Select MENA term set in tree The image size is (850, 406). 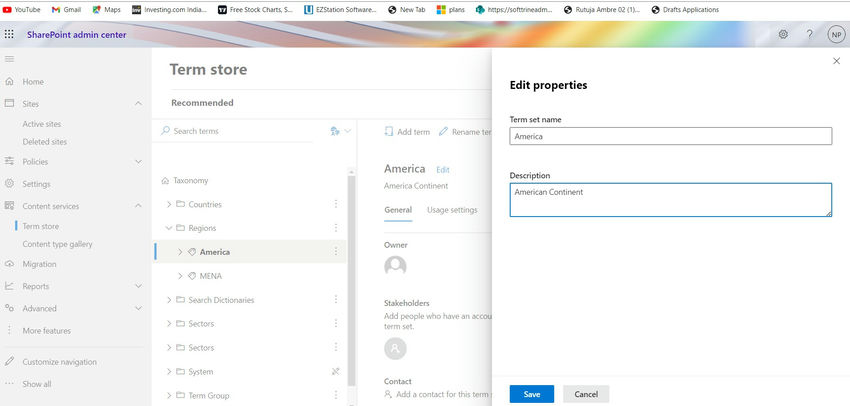click(x=210, y=276)
